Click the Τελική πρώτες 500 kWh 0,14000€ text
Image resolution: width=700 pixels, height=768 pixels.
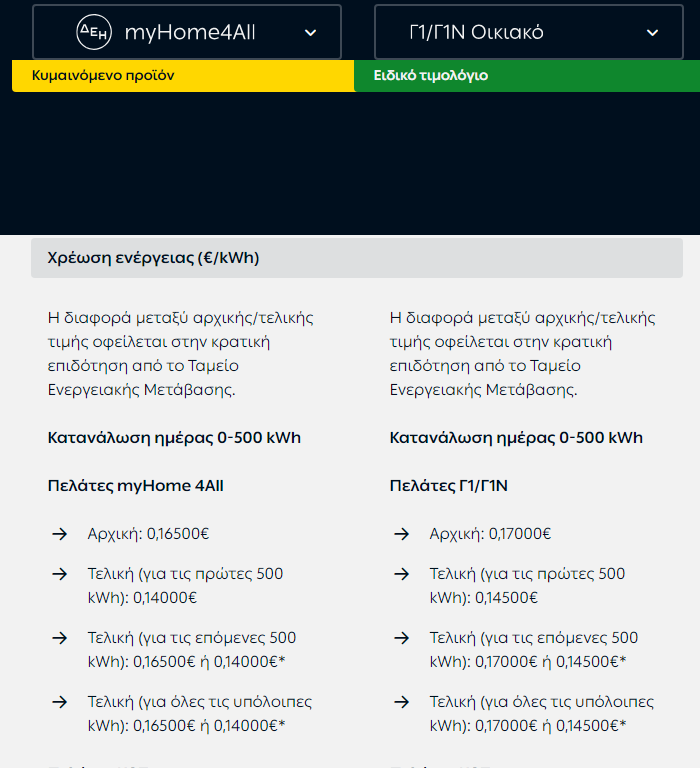[185, 585]
